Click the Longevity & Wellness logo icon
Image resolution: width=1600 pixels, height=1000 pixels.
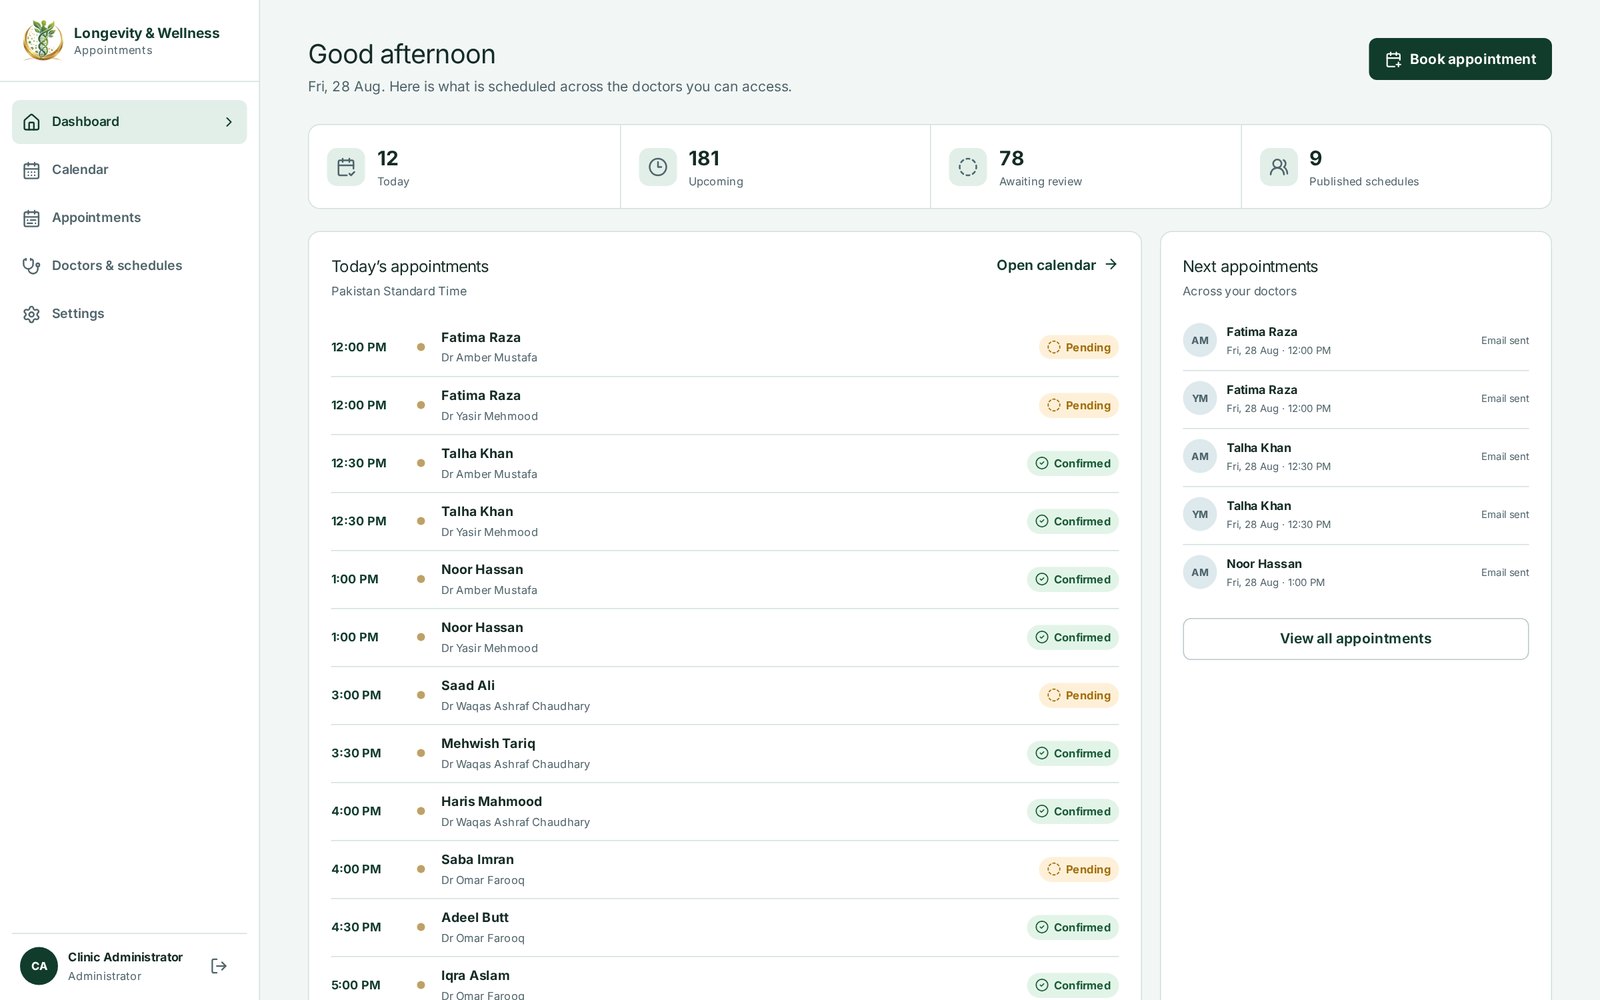43,40
